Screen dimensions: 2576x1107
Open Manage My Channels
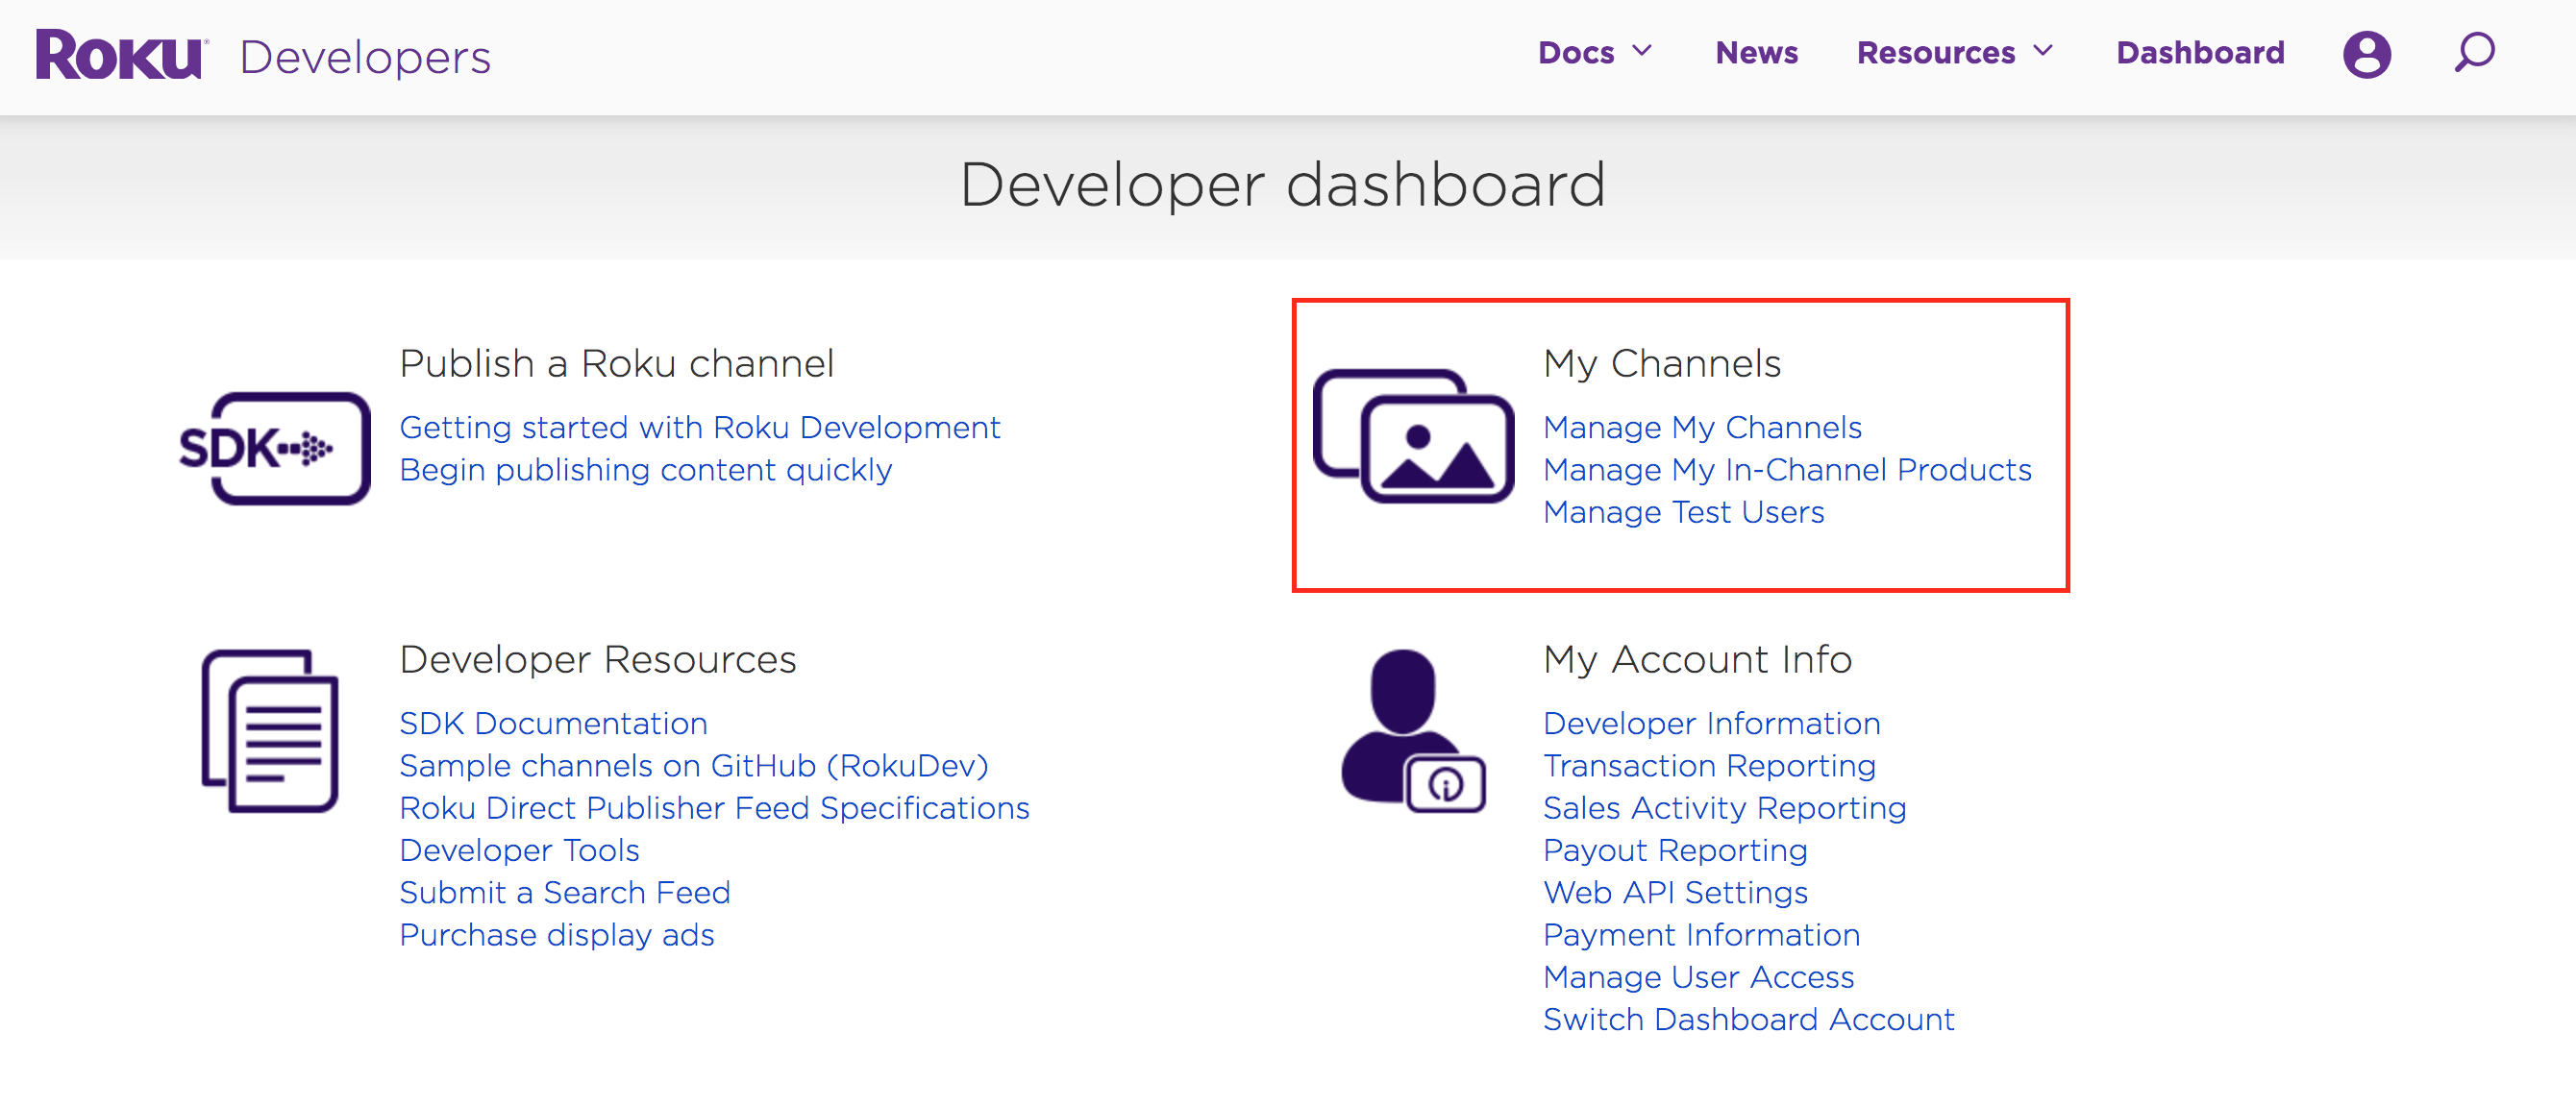pos(1702,427)
